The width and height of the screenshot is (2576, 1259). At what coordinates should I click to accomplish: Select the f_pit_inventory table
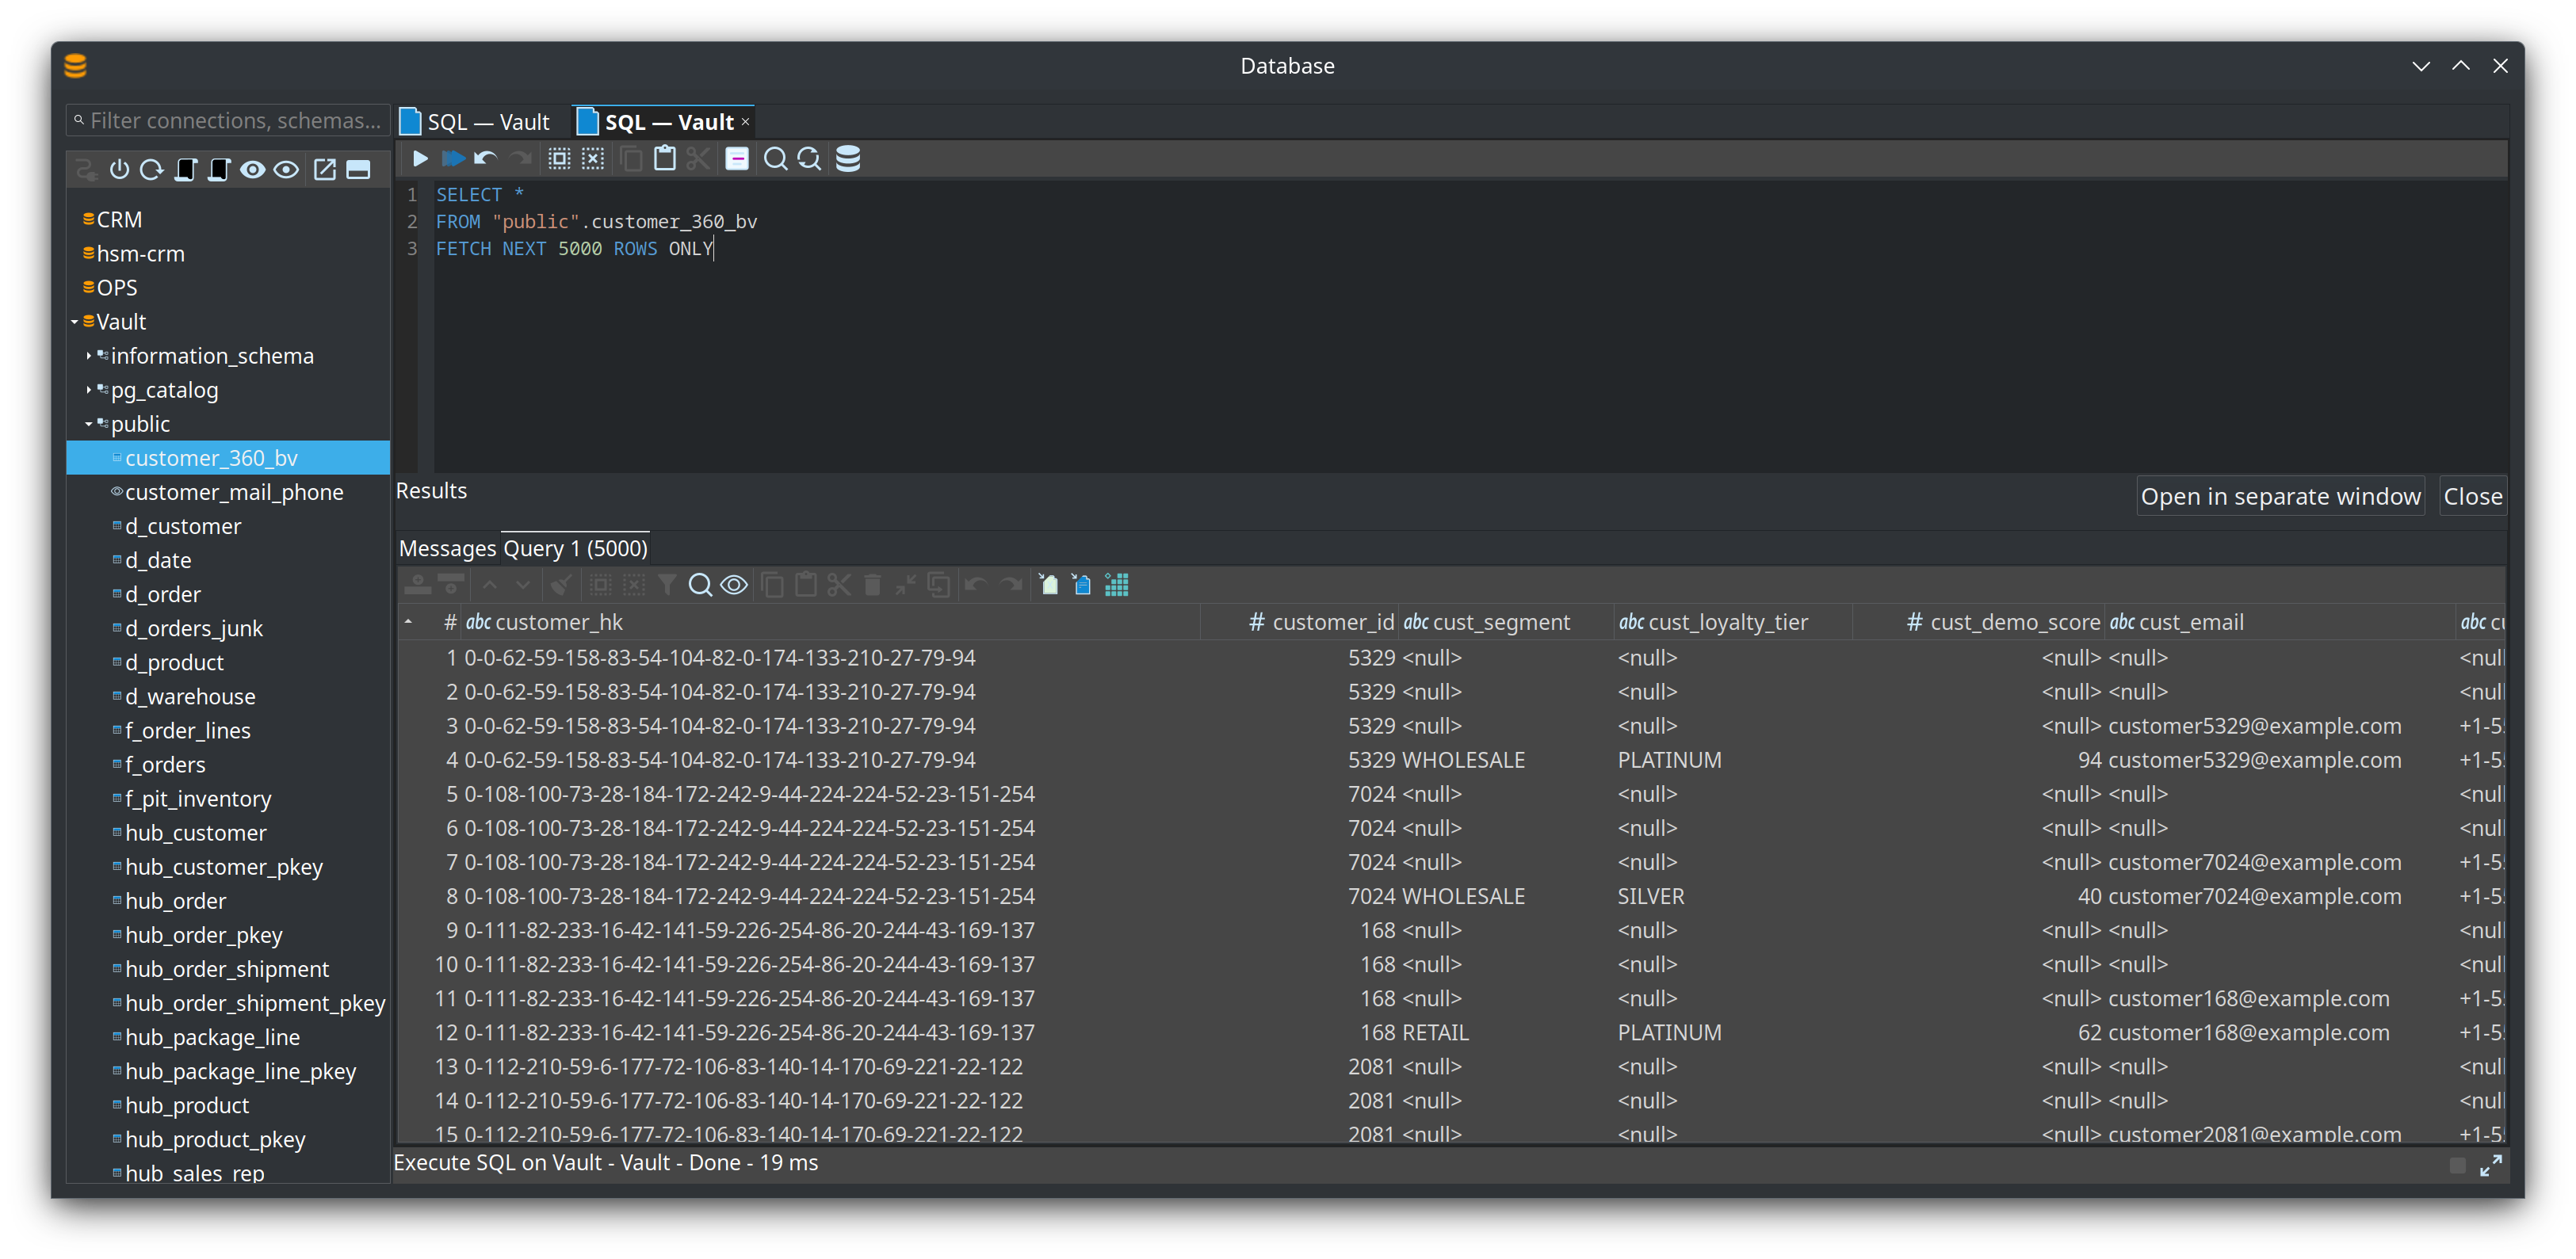[x=198, y=798]
